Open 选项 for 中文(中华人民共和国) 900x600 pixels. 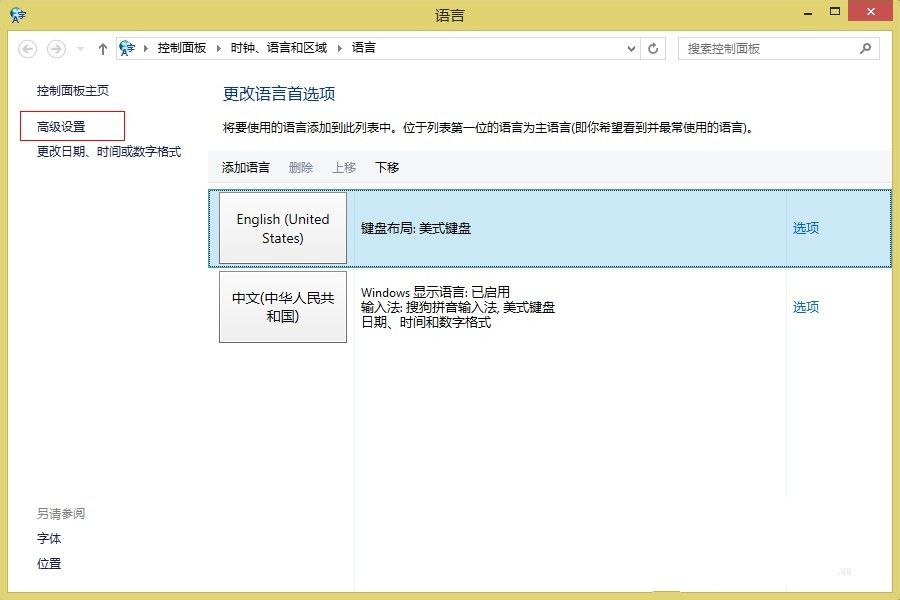[806, 307]
